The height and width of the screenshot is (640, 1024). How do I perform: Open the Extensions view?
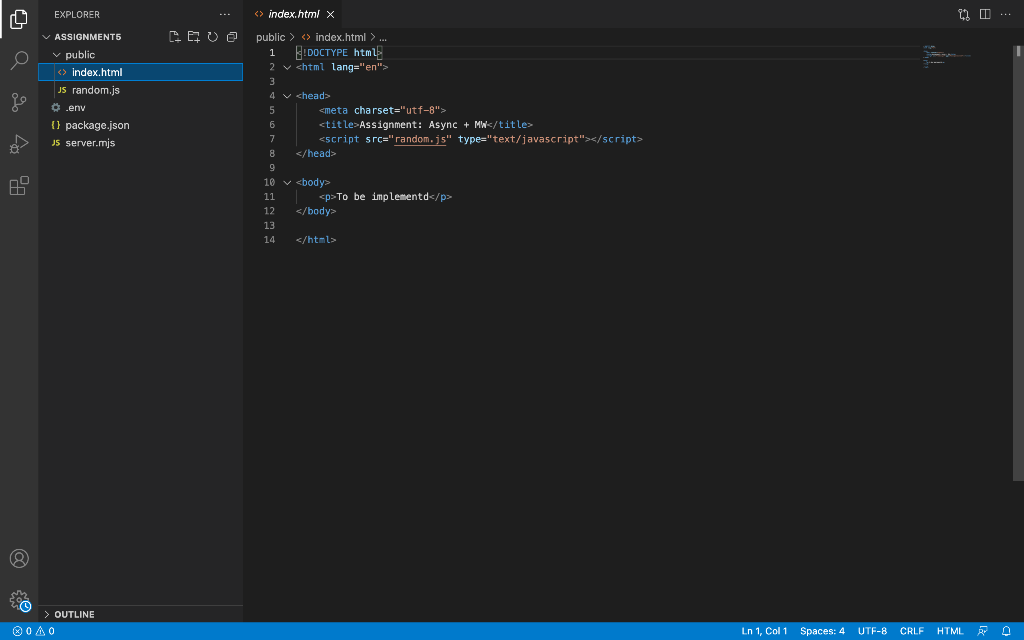[x=19, y=185]
